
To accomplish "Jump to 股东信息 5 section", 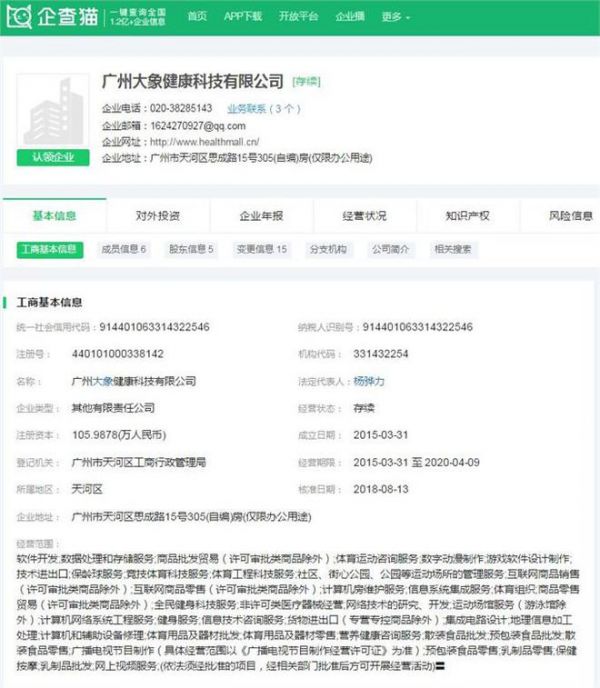I will coord(191,249).
